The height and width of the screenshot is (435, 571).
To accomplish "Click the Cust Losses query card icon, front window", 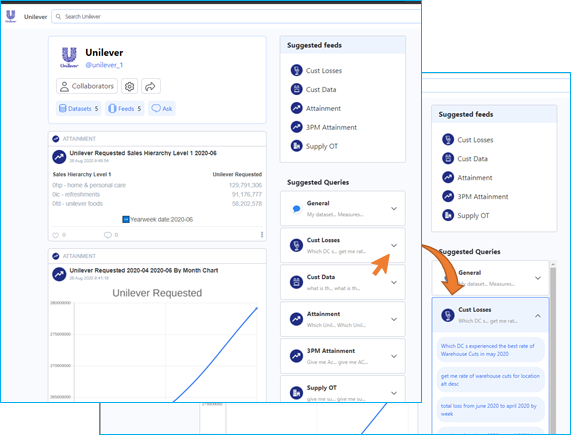I will click(296, 245).
